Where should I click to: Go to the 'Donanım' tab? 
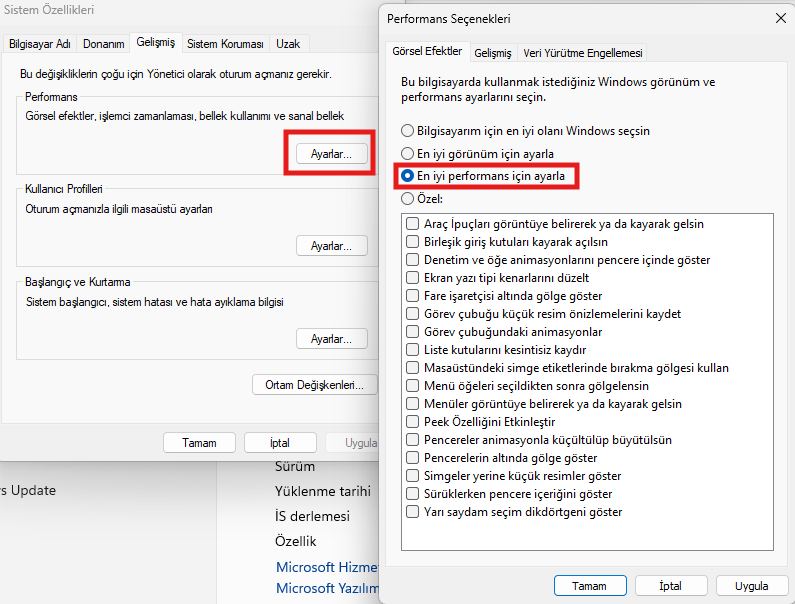(x=104, y=44)
